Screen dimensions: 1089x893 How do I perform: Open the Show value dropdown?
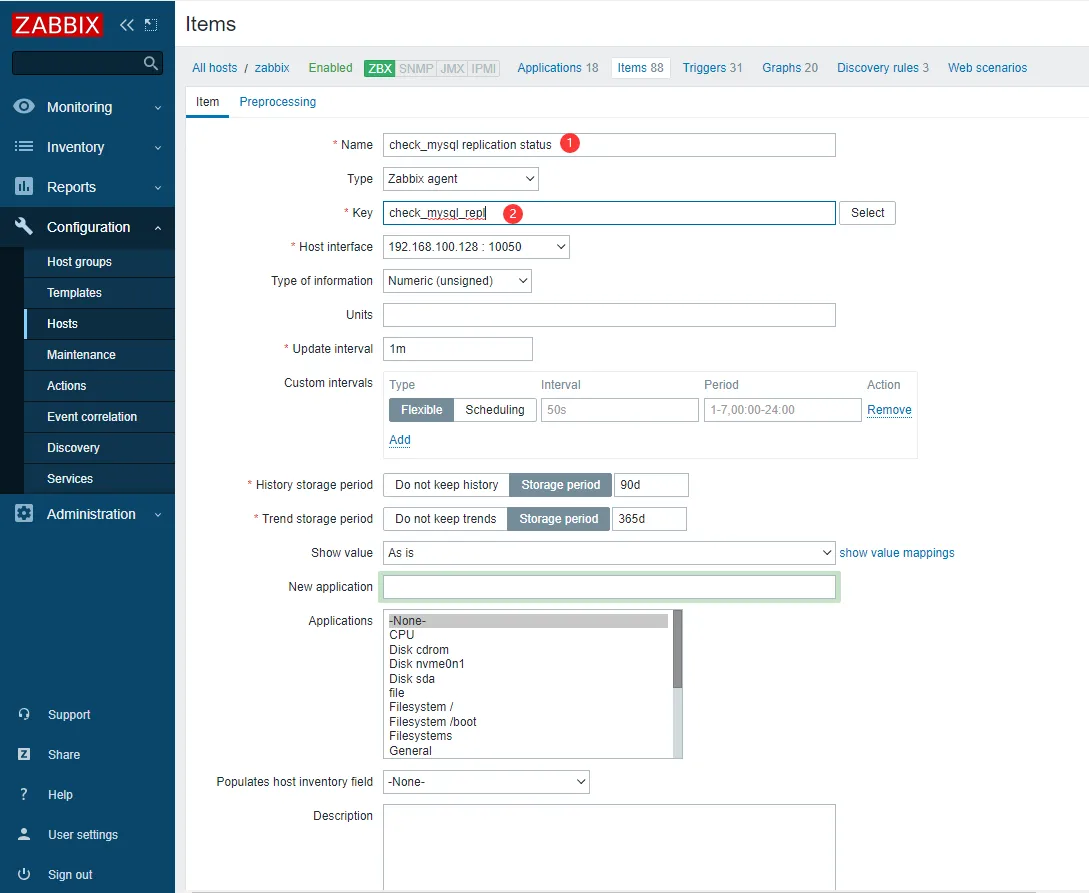point(608,553)
